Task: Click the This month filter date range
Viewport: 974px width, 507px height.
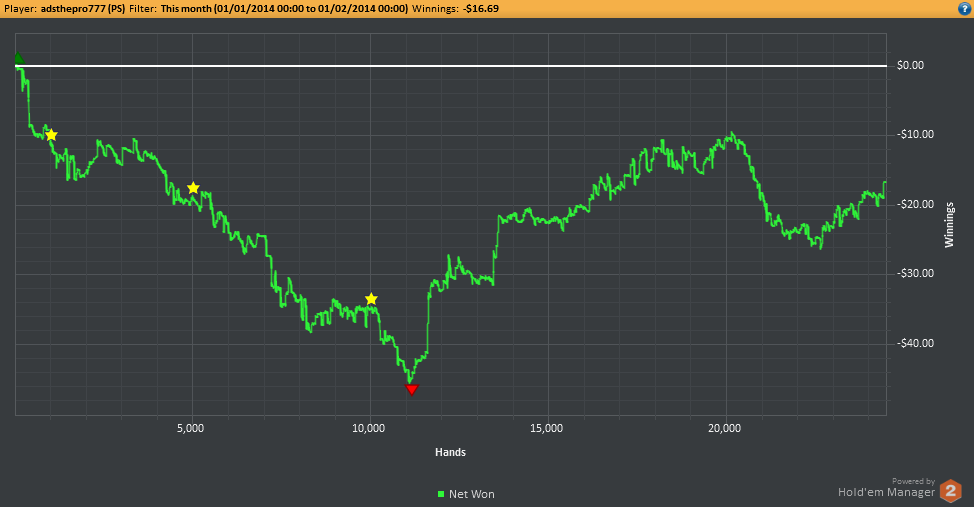Action: click(x=284, y=9)
